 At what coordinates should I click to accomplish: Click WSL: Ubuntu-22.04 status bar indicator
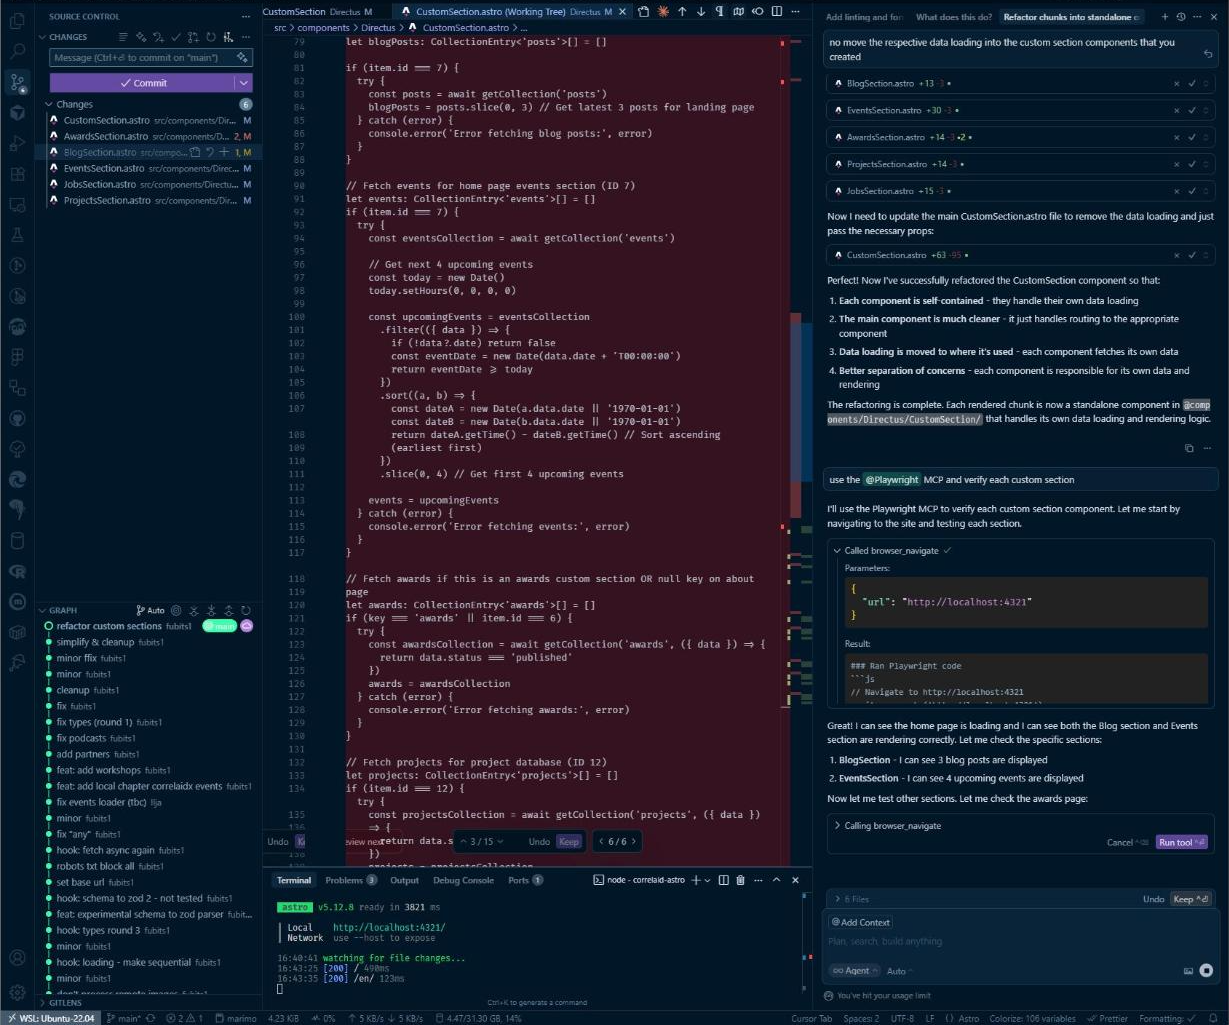(53, 1018)
